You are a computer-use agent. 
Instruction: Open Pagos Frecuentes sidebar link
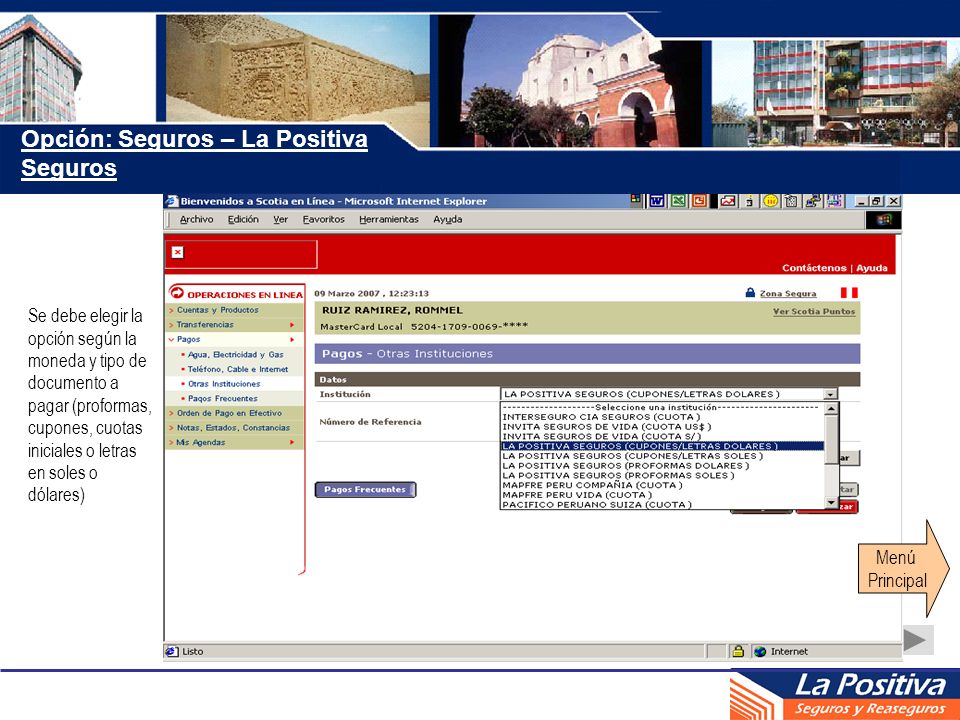click(x=222, y=399)
